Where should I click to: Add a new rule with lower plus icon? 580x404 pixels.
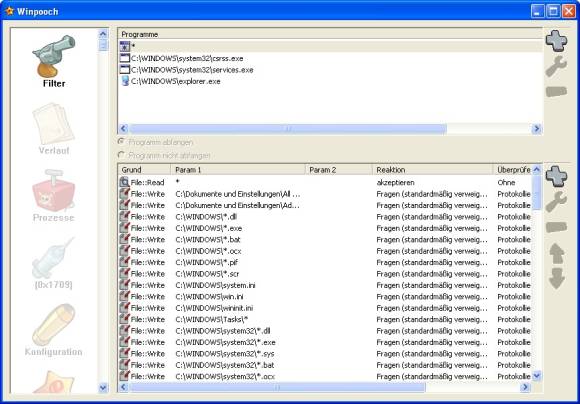556,176
